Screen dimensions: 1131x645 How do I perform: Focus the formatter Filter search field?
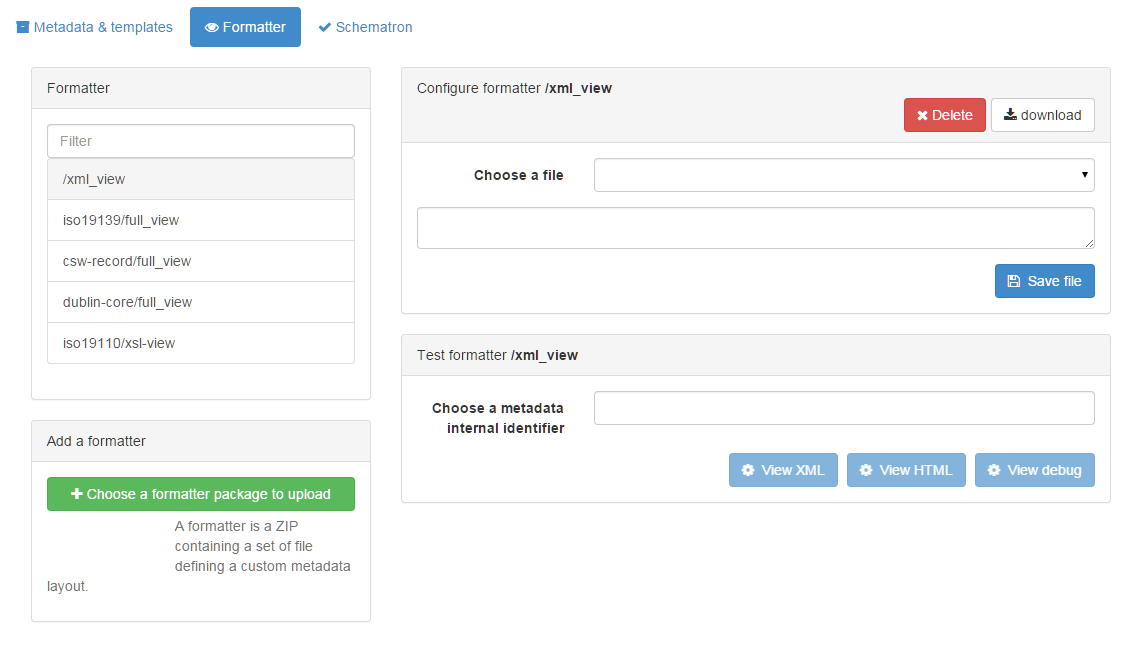tap(201, 141)
